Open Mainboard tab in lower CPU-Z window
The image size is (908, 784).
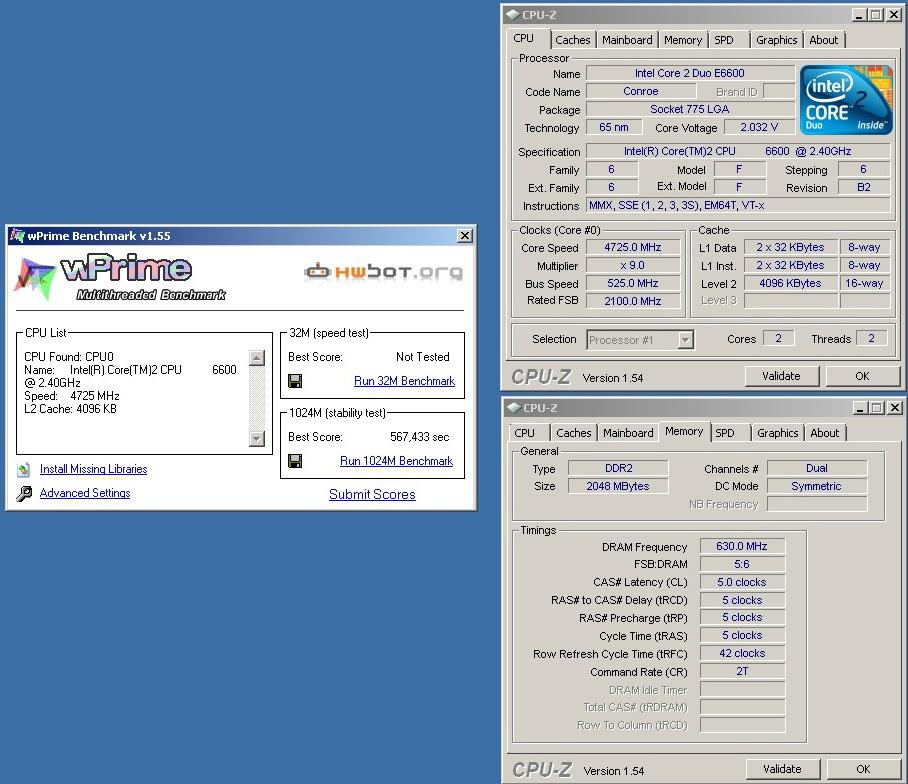[628, 433]
